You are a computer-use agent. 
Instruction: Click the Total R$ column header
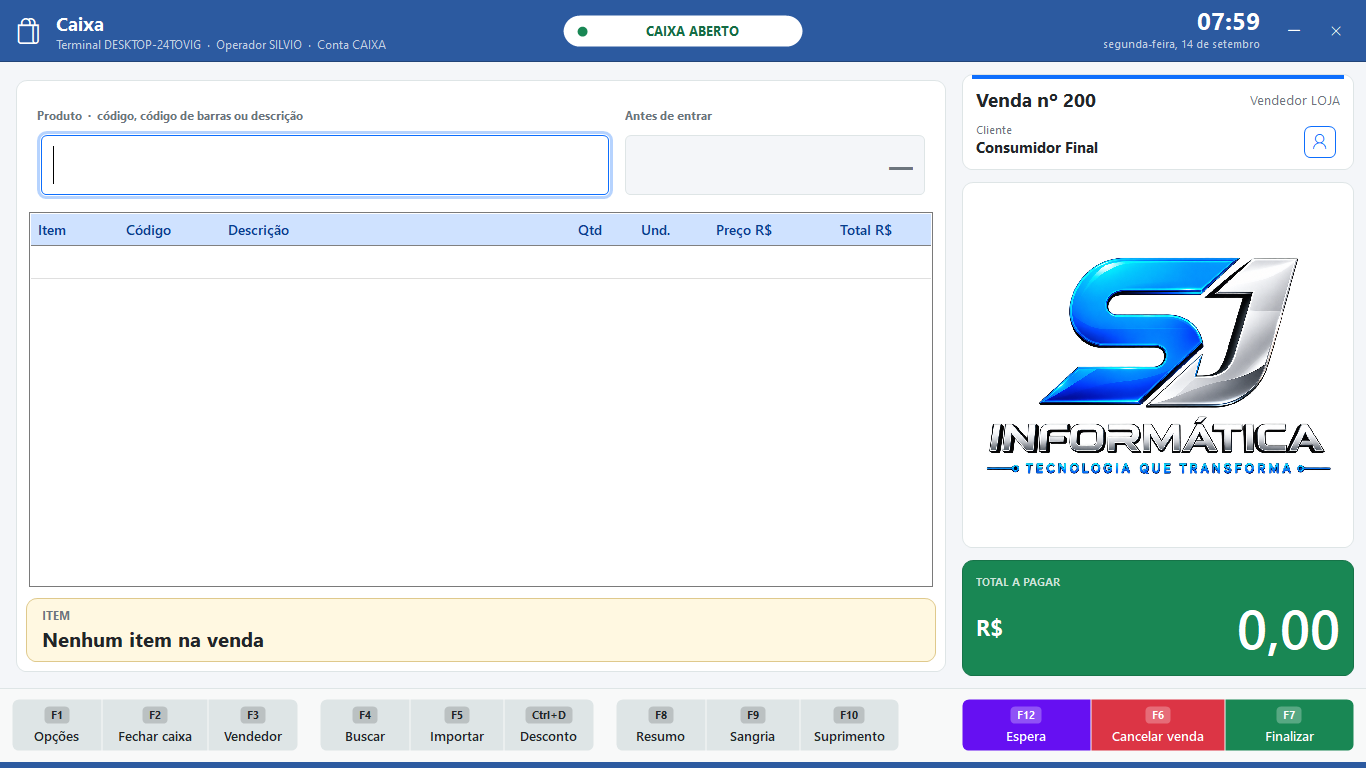click(x=866, y=230)
